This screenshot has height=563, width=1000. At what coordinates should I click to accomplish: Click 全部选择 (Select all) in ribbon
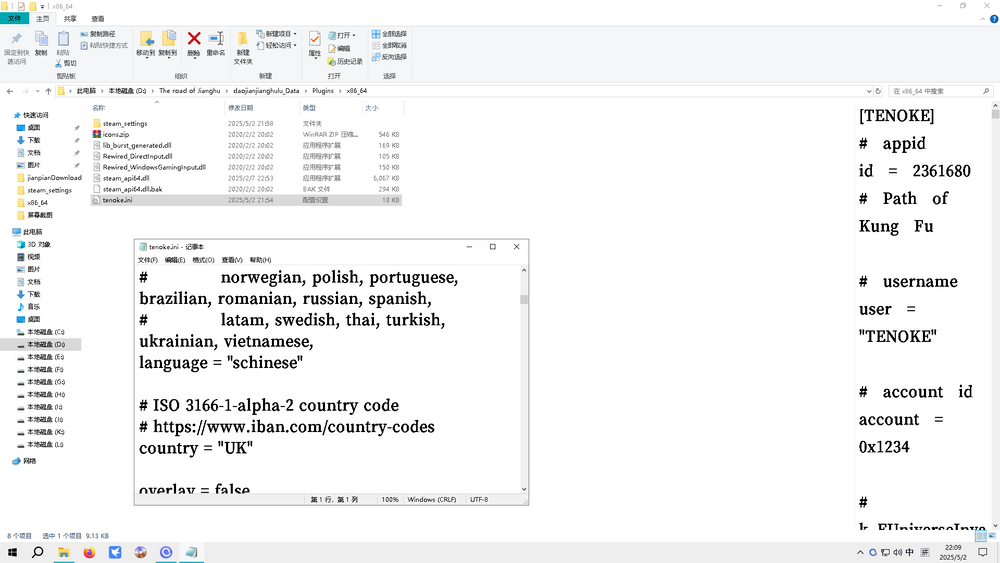389,34
